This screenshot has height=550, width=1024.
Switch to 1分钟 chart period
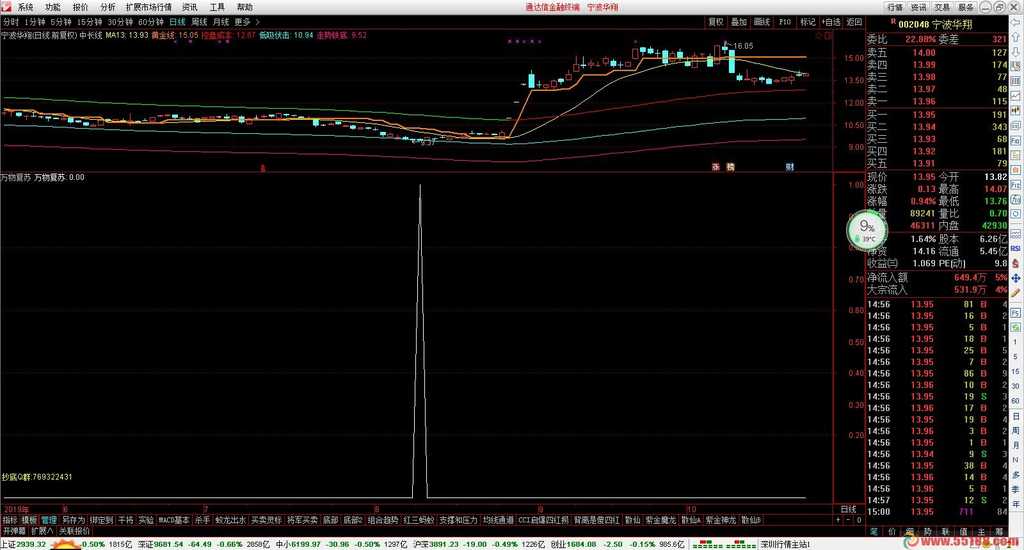tap(35, 22)
